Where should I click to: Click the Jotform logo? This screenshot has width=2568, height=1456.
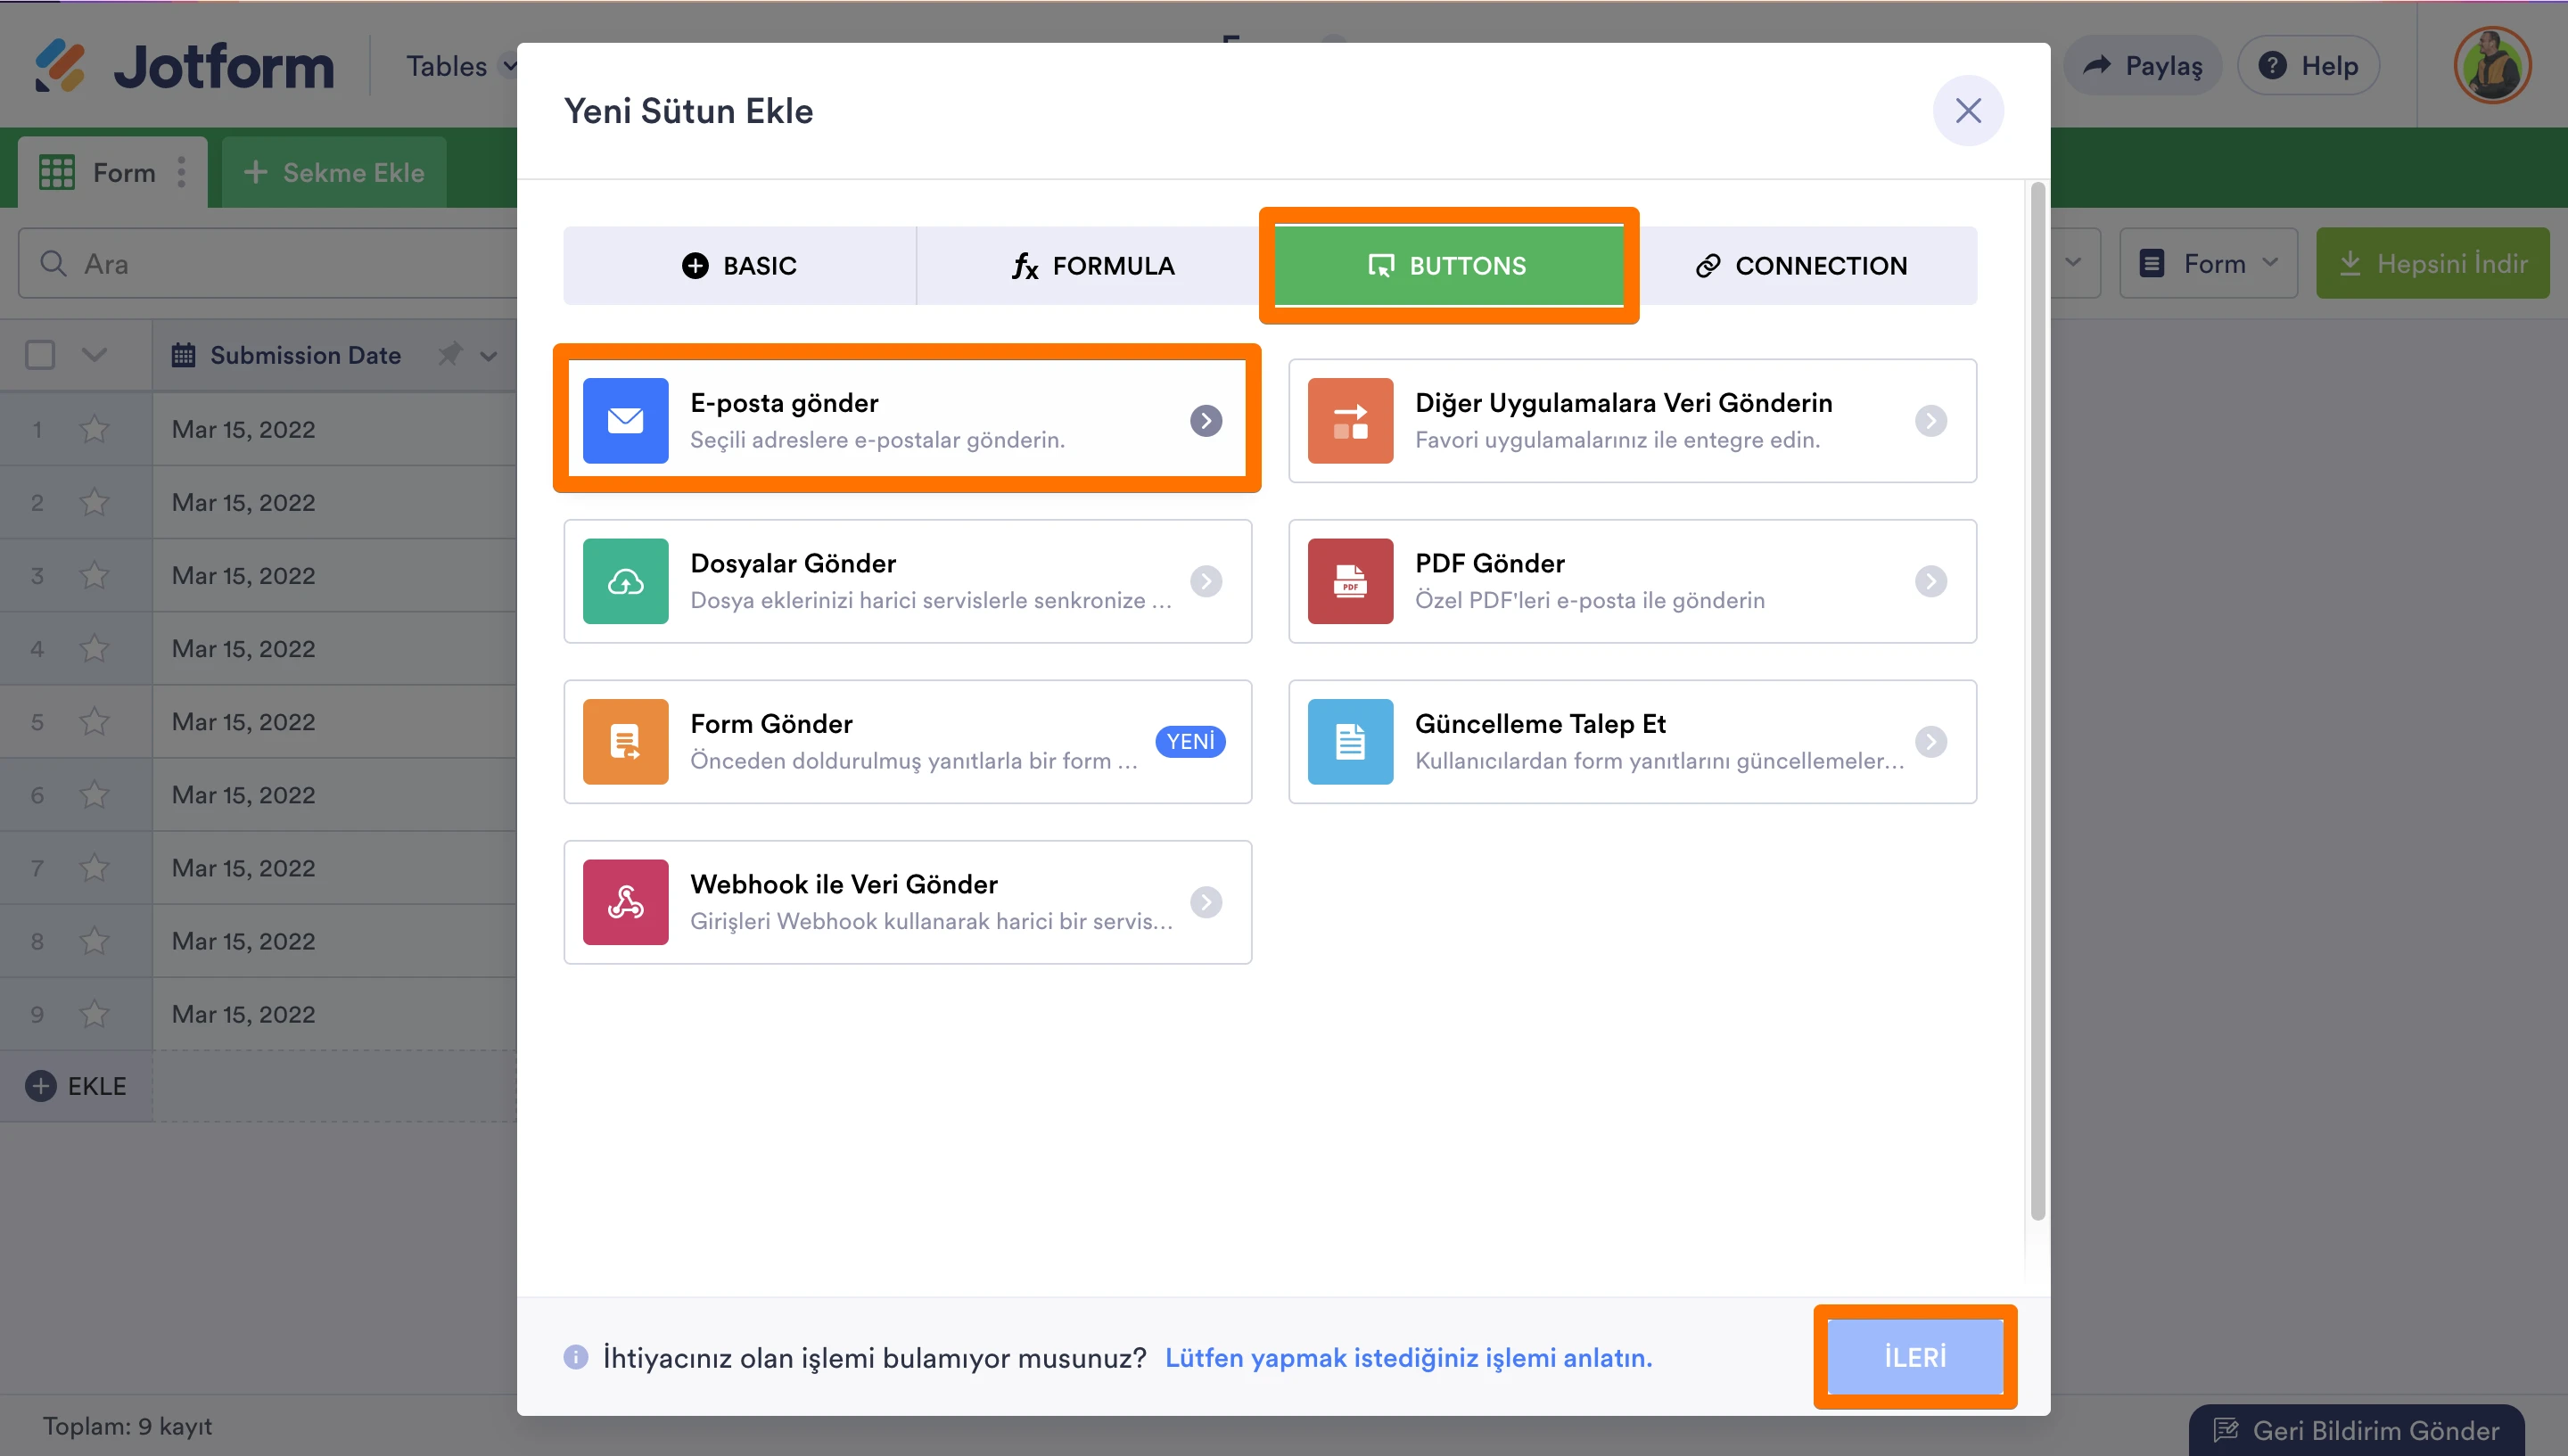coord(185,66)
